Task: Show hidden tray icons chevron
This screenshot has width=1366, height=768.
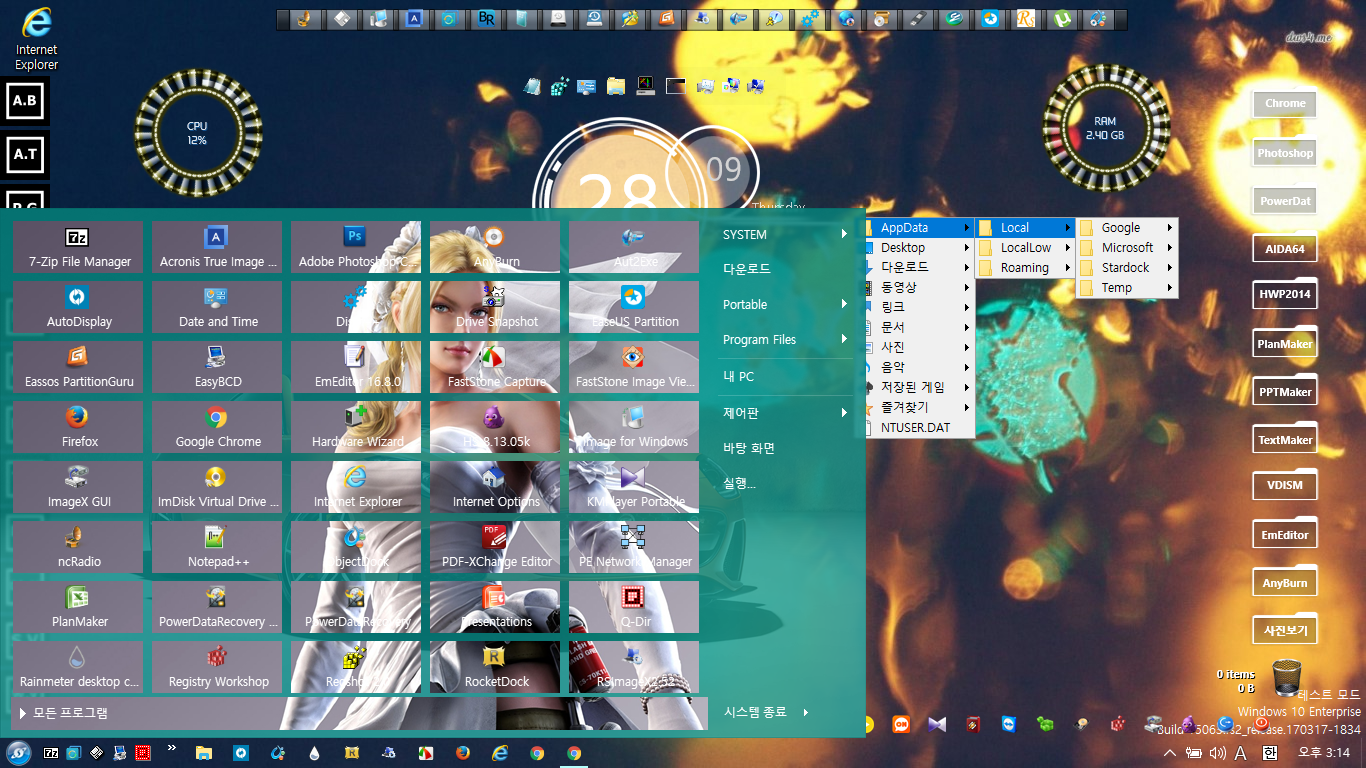Action: (1171, 753)
